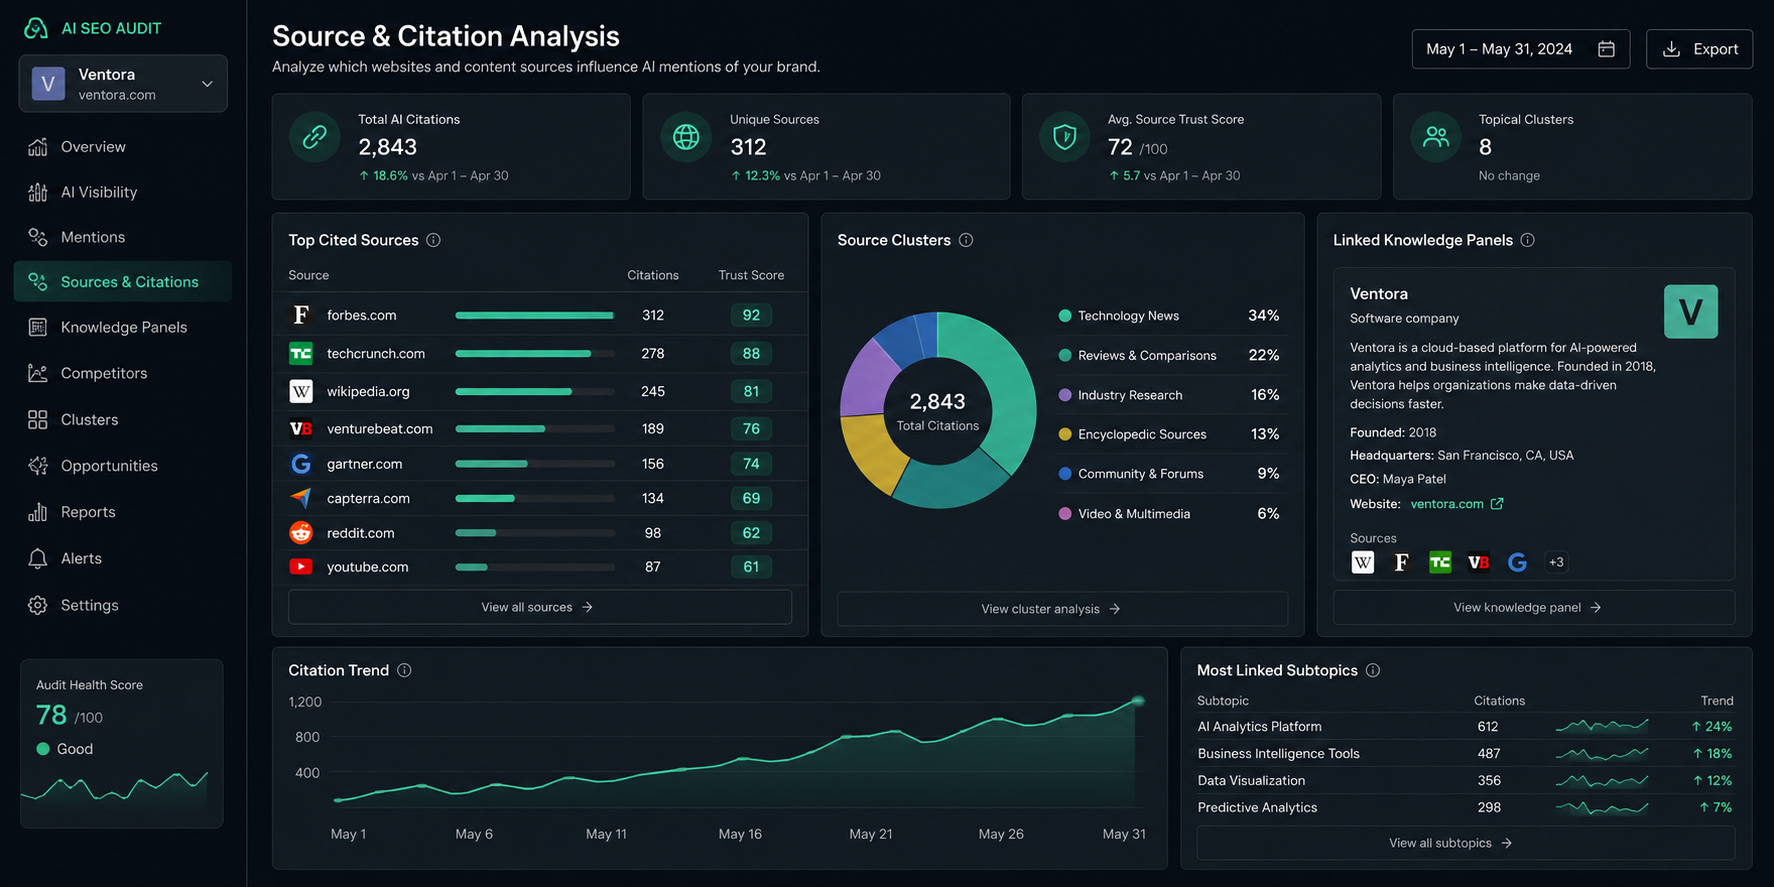Open the Mentions section
This screenshot has width=1774, height=887.
pos(122,237)
